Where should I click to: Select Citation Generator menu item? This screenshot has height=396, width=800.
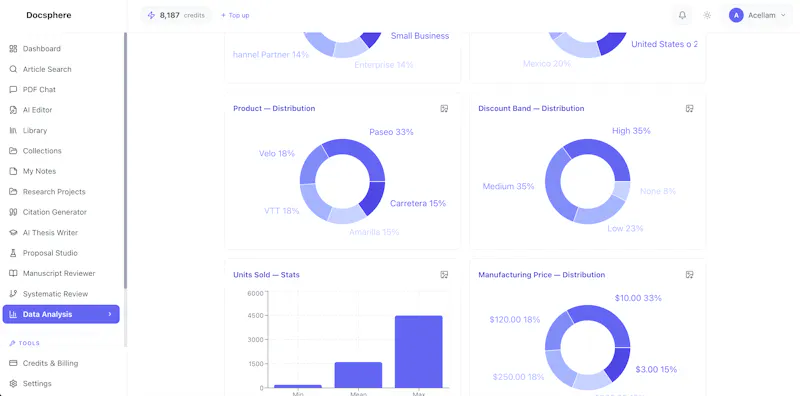[x=61, y=212]
